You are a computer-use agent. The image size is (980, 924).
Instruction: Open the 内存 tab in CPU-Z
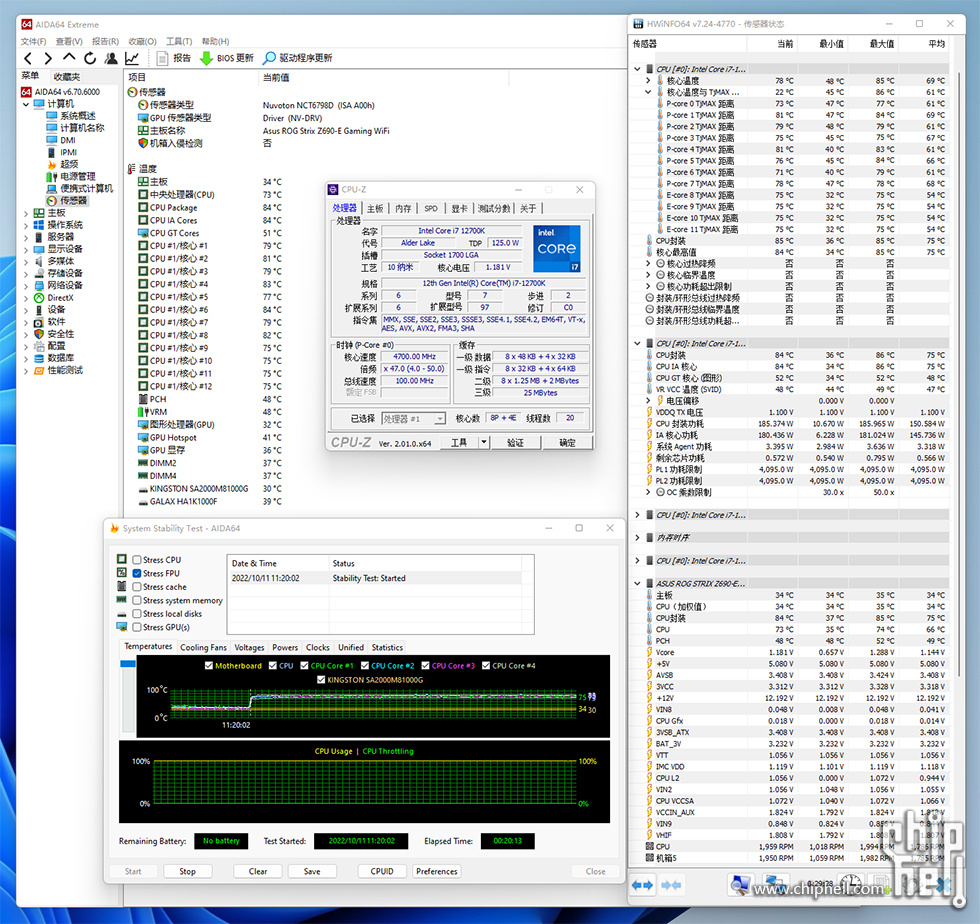(403, 208)
